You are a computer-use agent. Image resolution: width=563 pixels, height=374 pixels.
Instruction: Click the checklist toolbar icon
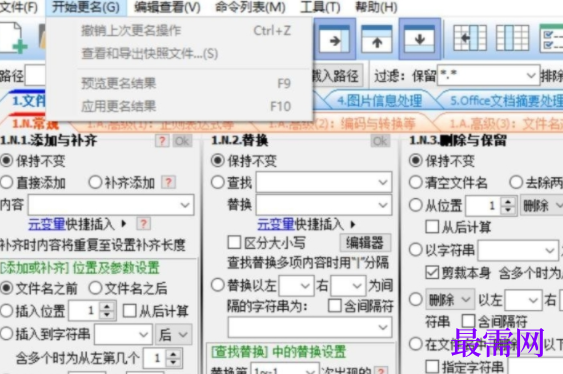click(x=552, y=38)
